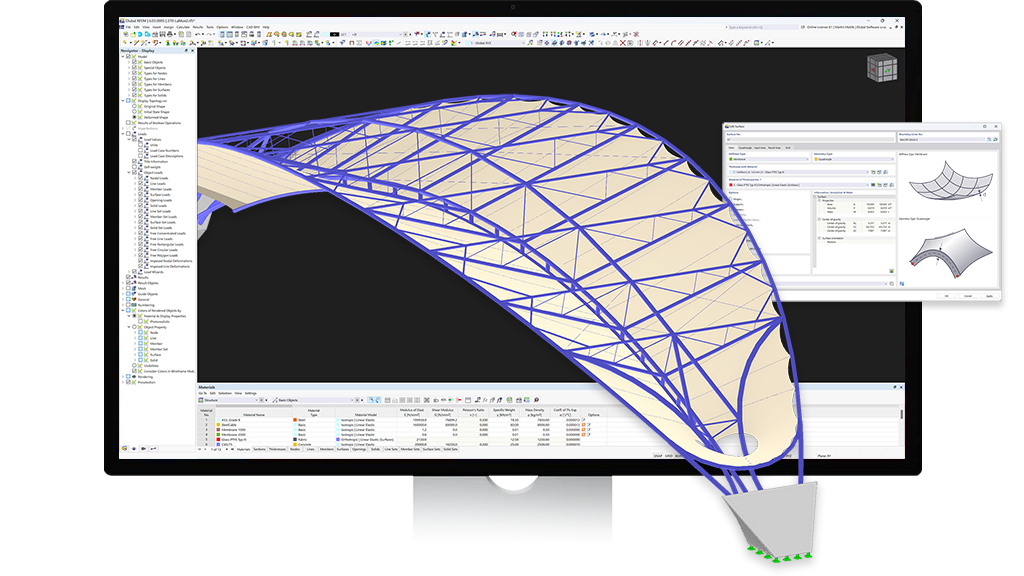Close the Navigator - Display panel
The height and width of the screenshot is (576, 1024).
(193, 50)
